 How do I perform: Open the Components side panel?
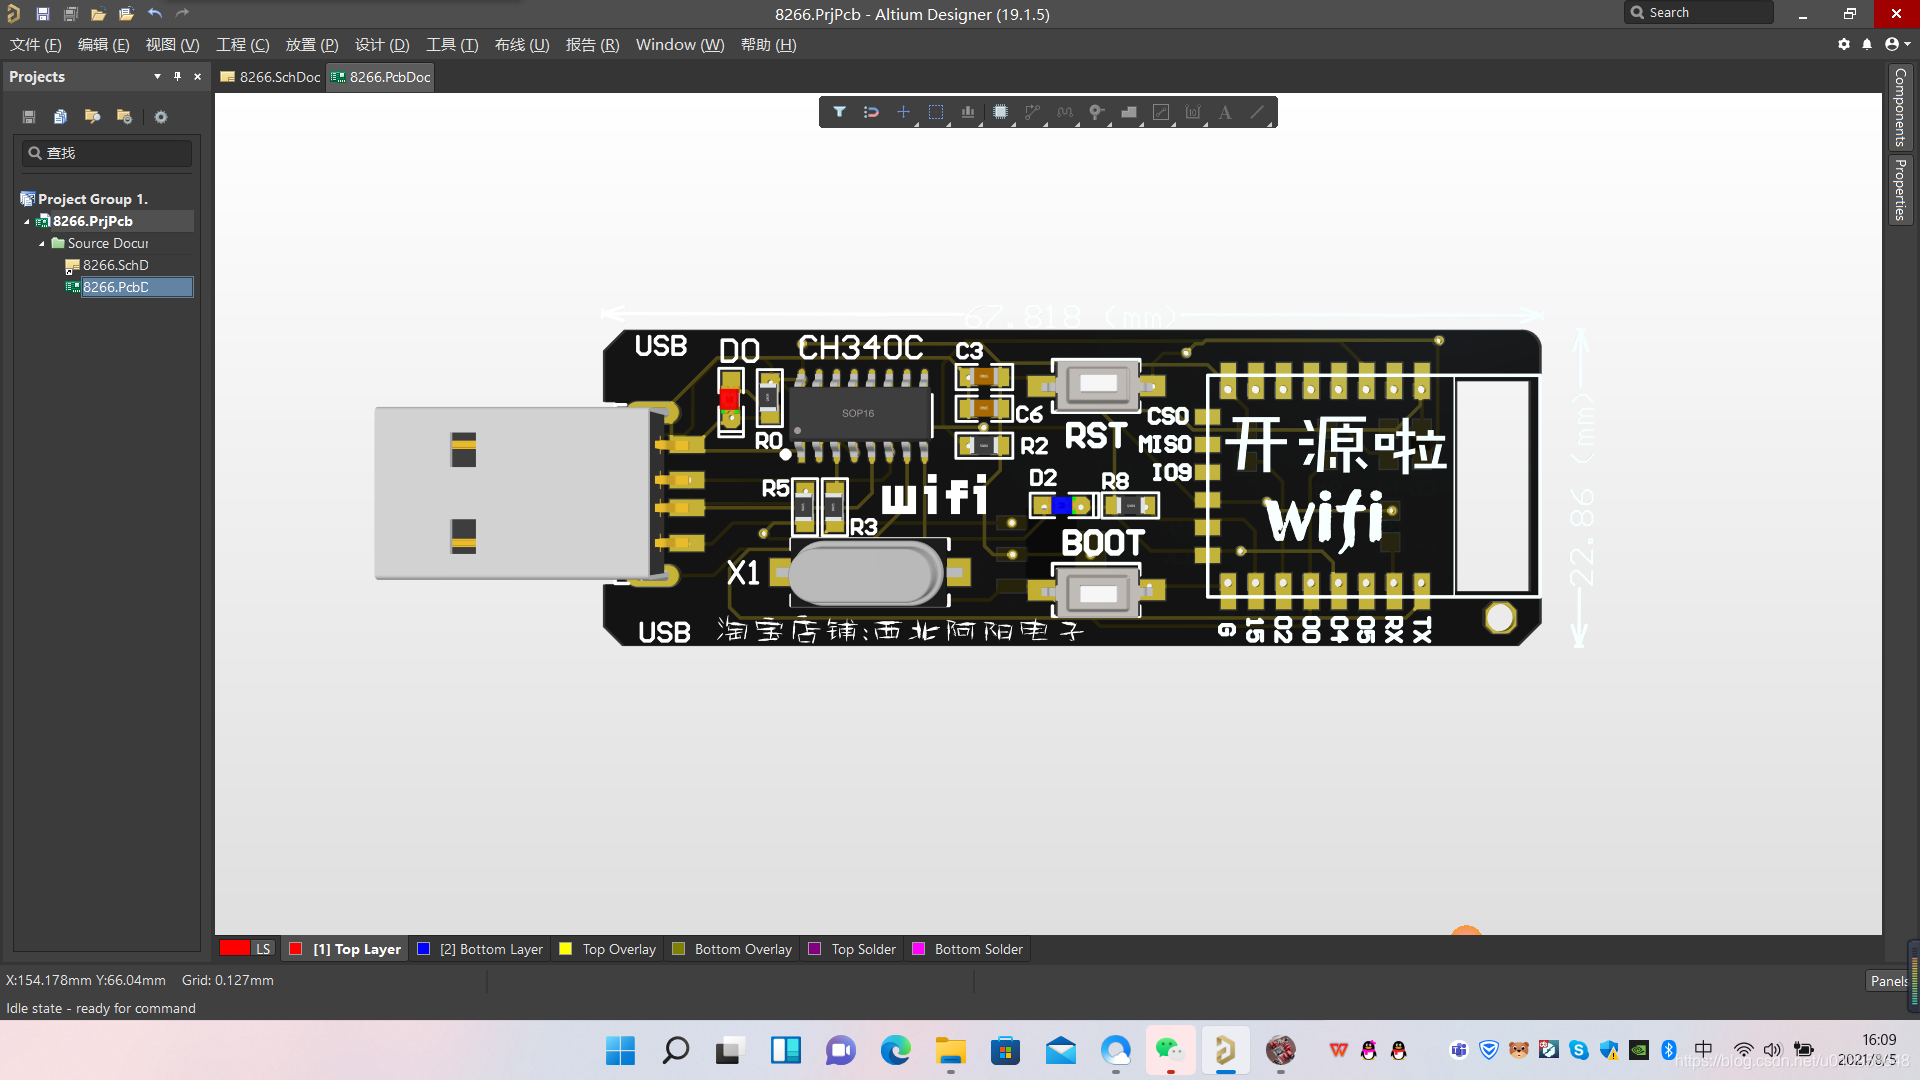(x=1900, y=107)
